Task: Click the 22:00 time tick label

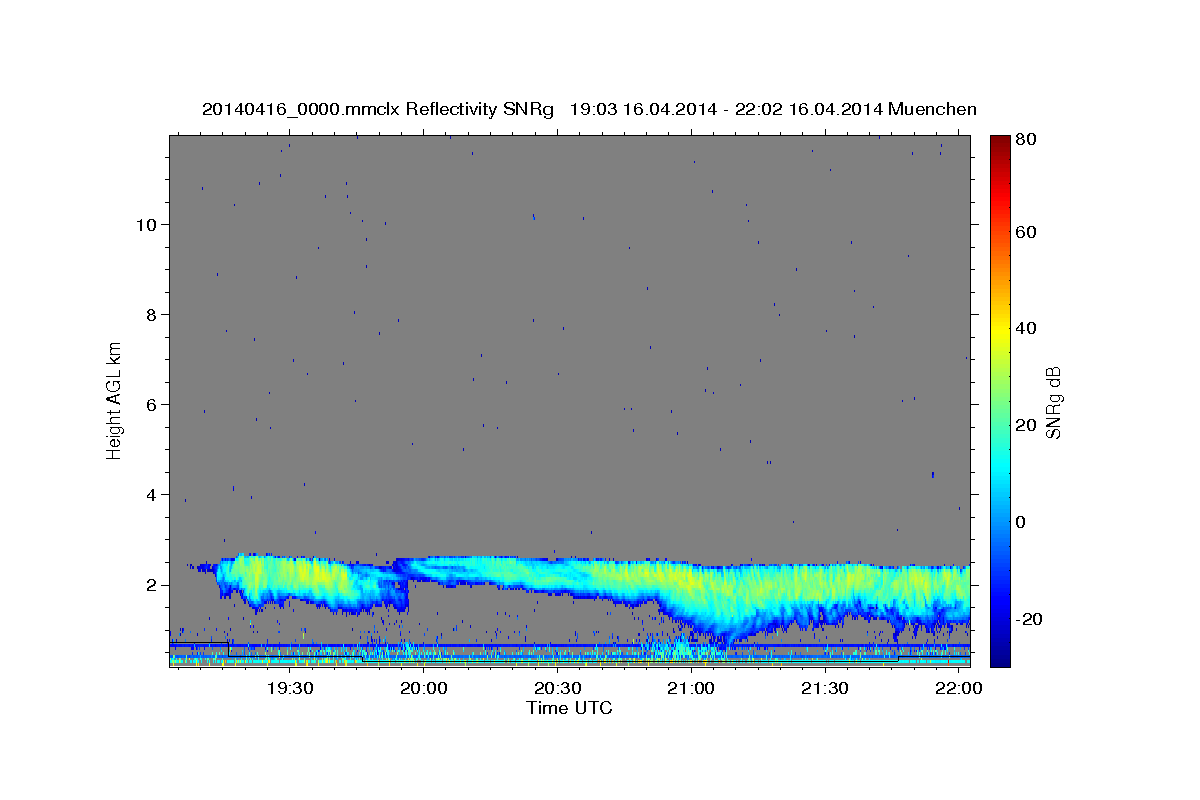Action: [x=959, y=689]
